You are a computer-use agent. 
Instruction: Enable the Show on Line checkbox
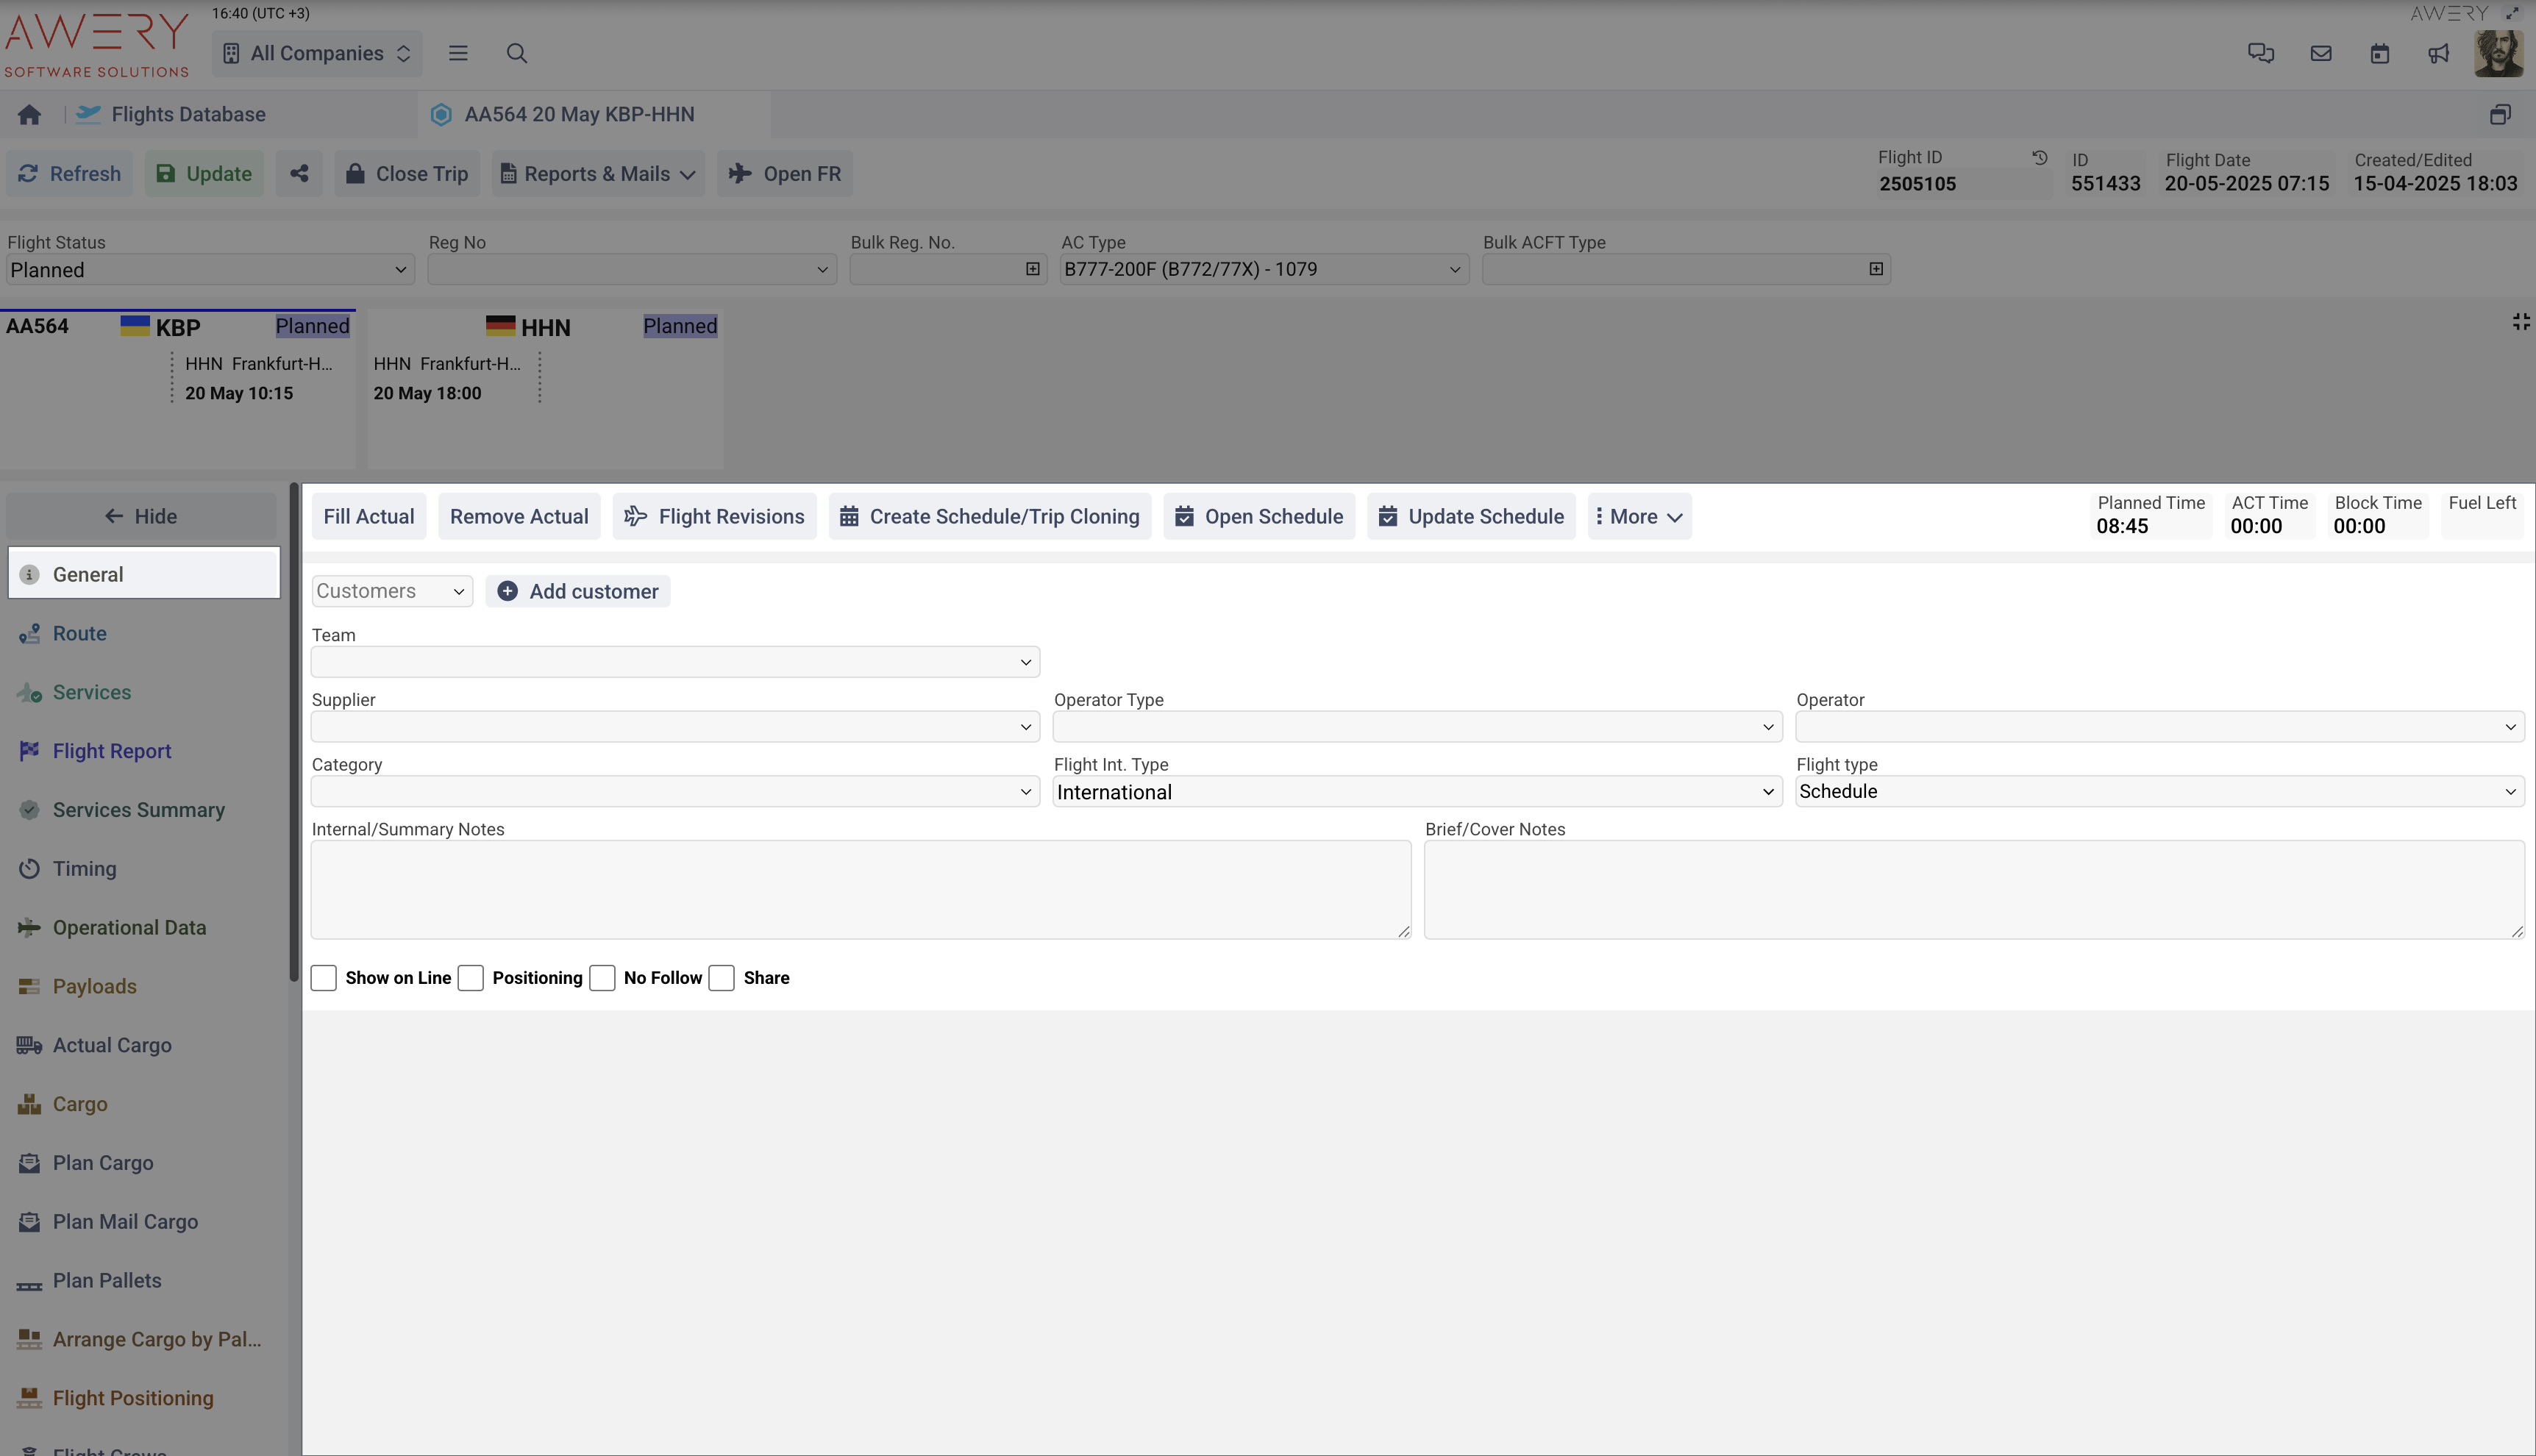pyautogui.click(x=324, y=978)
